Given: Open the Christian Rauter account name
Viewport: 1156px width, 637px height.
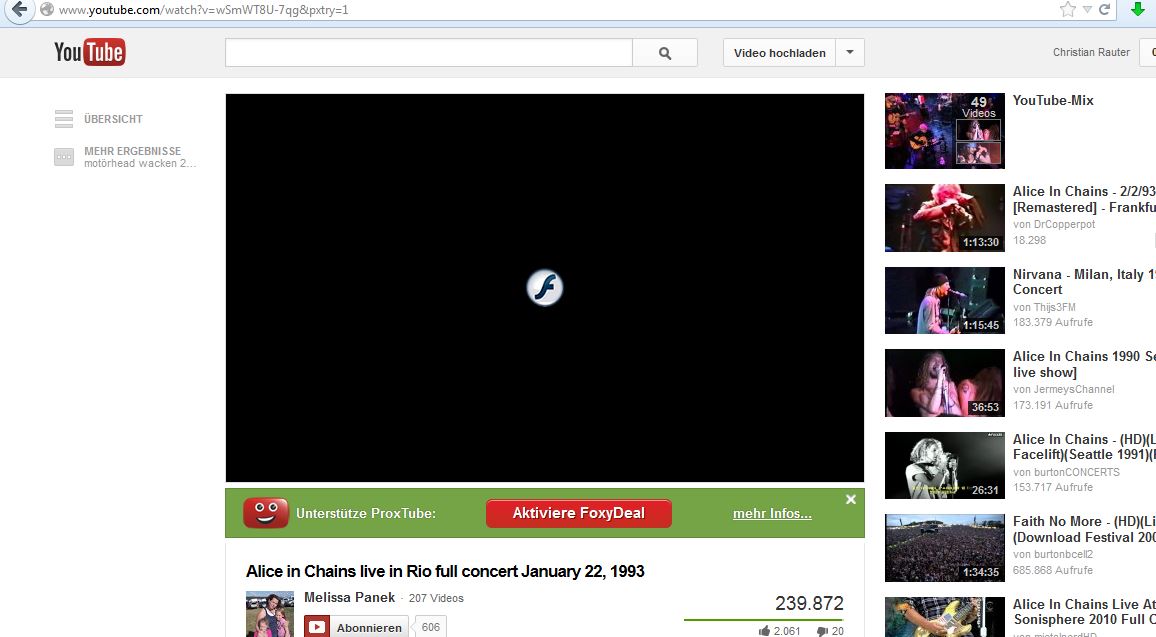Looking at the screenshot, I should (1091, 52).
